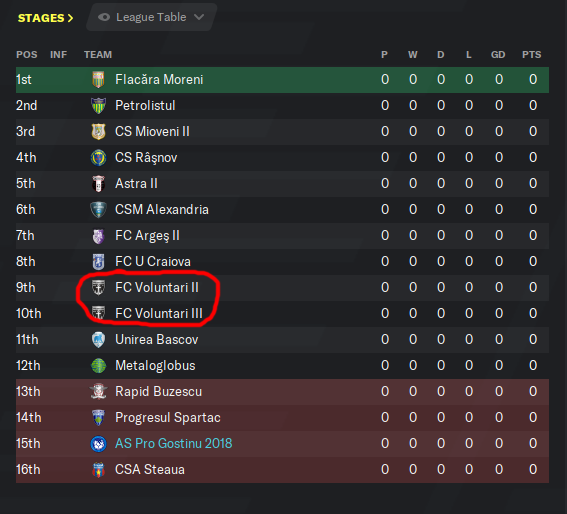Click the Metaloglobus green crest icon
Screen dimensions: 567x514
coord(98,366)
